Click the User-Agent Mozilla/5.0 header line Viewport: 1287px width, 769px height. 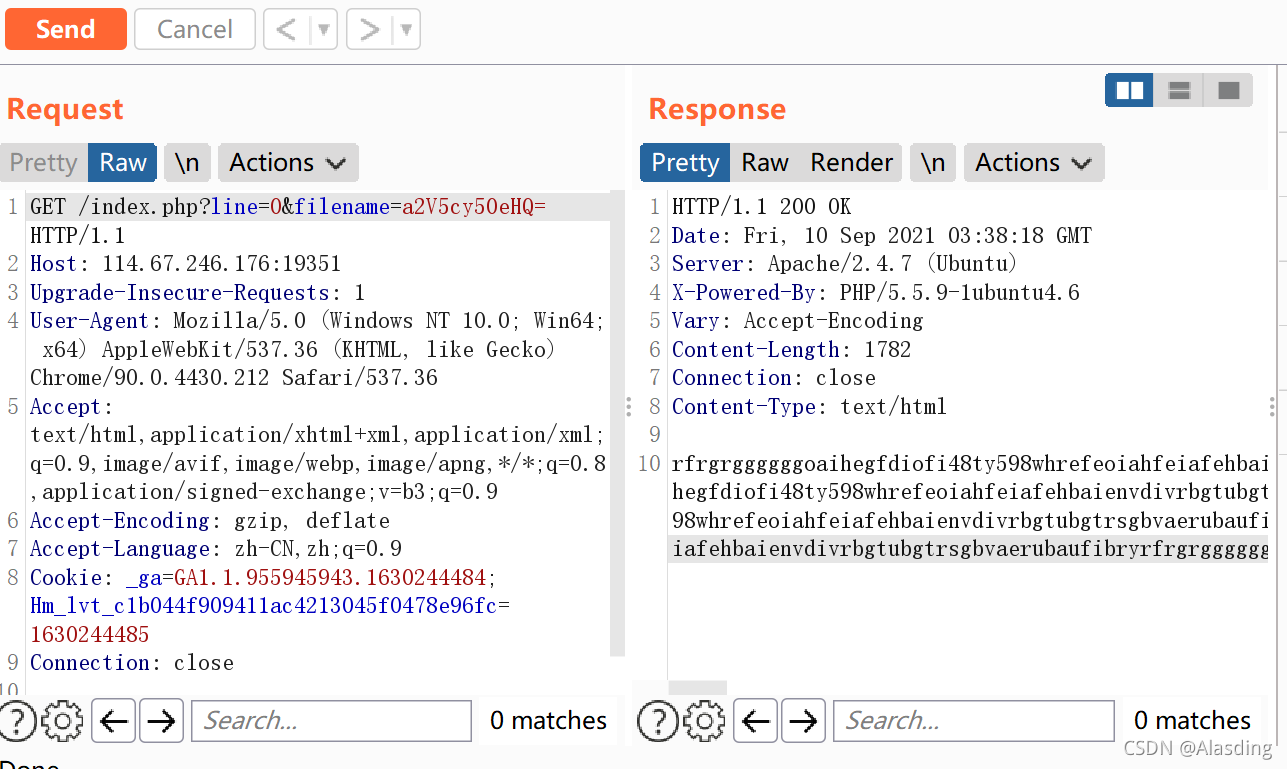tap(318, 321)
